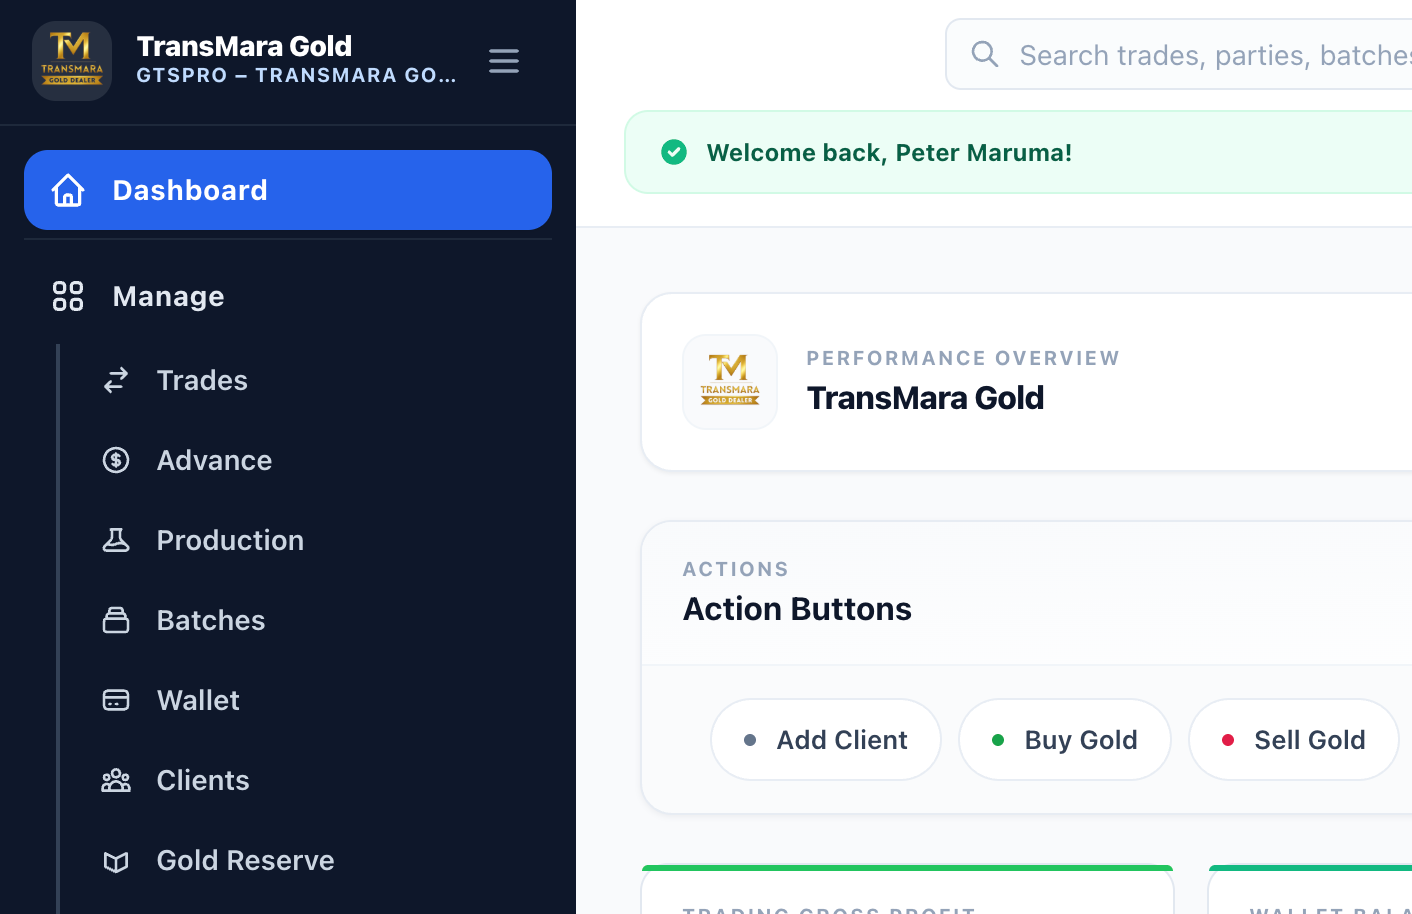This screenshot has height=914, width=1412.
Task: Open Advance via the dollar sign icon
Action: [116, 460]
